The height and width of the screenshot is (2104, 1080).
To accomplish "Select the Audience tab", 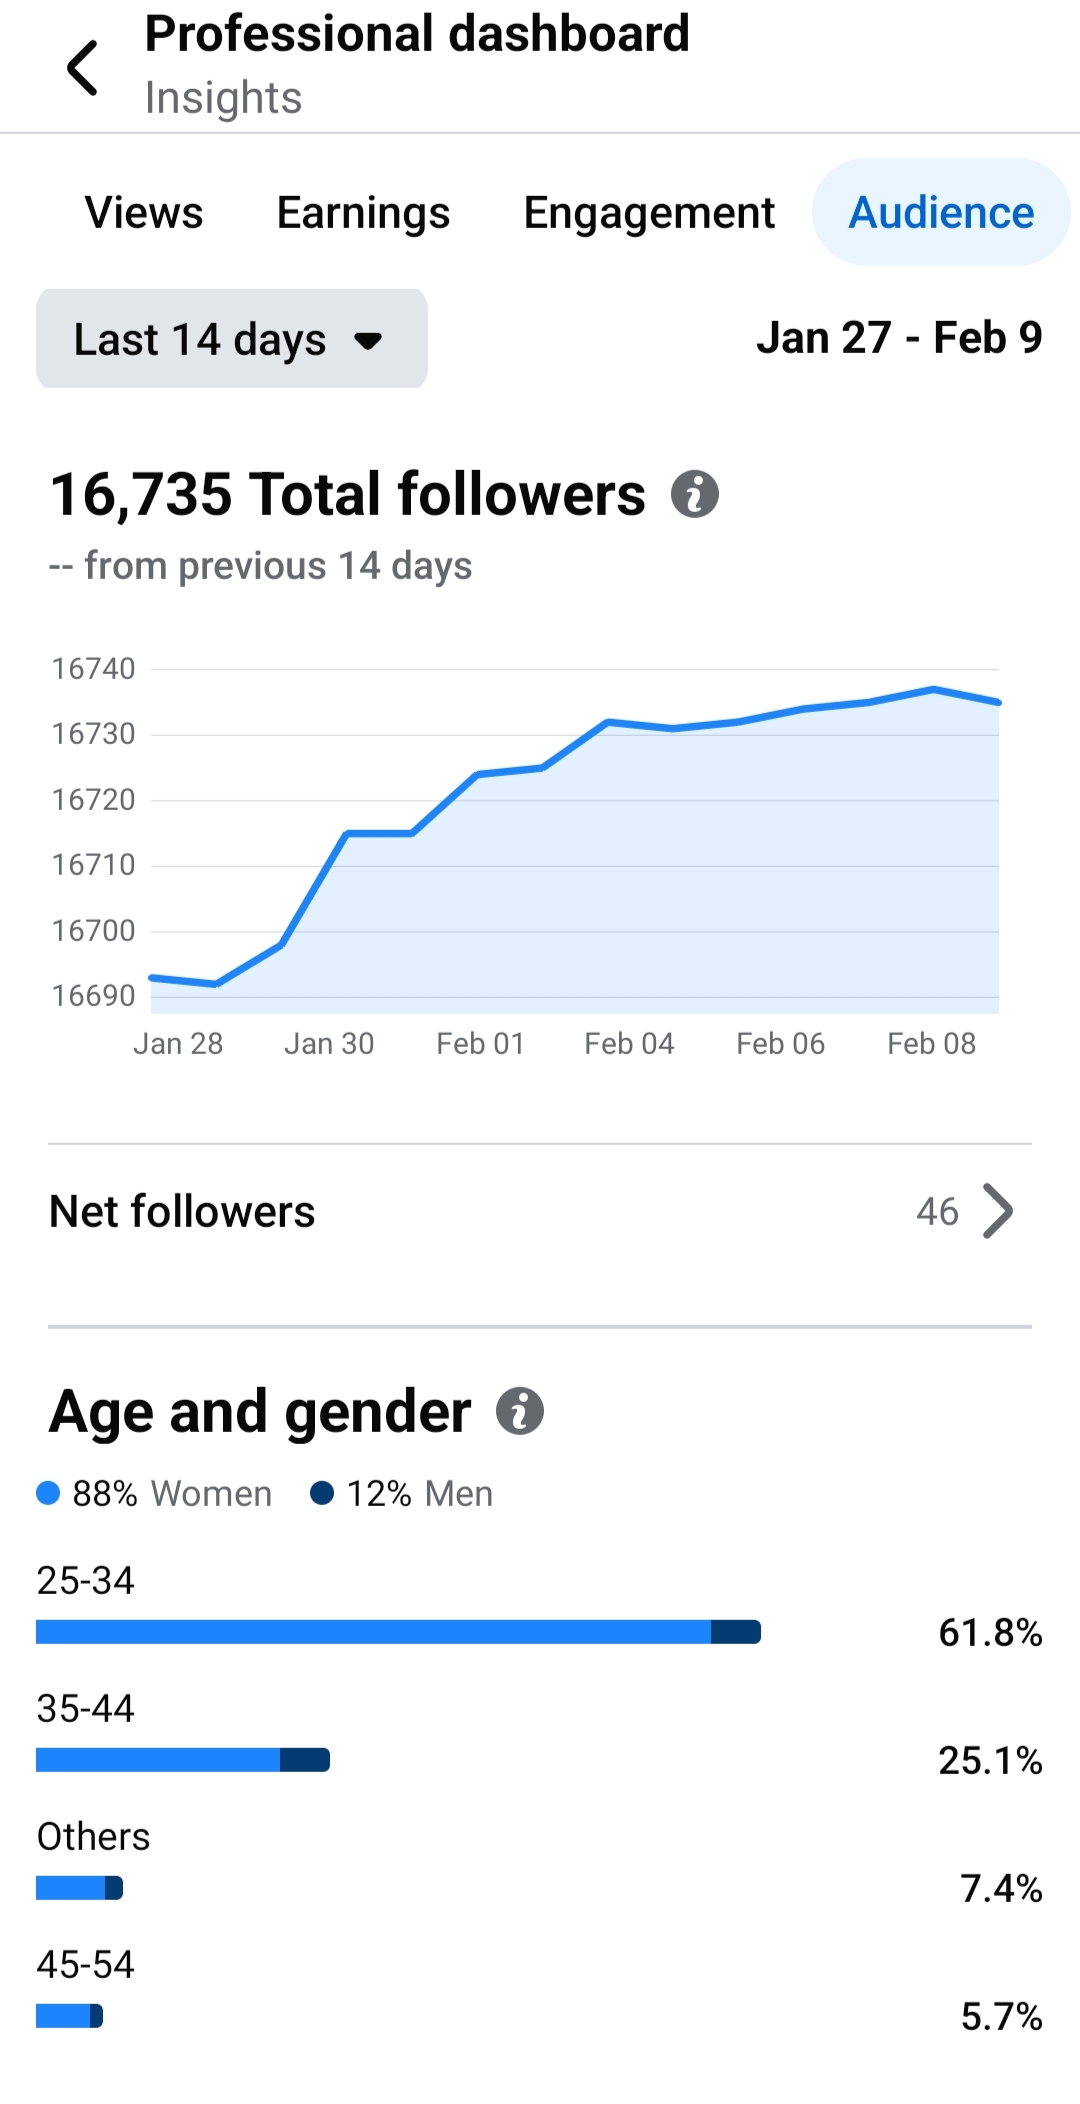I will click(x=941, y=212).
